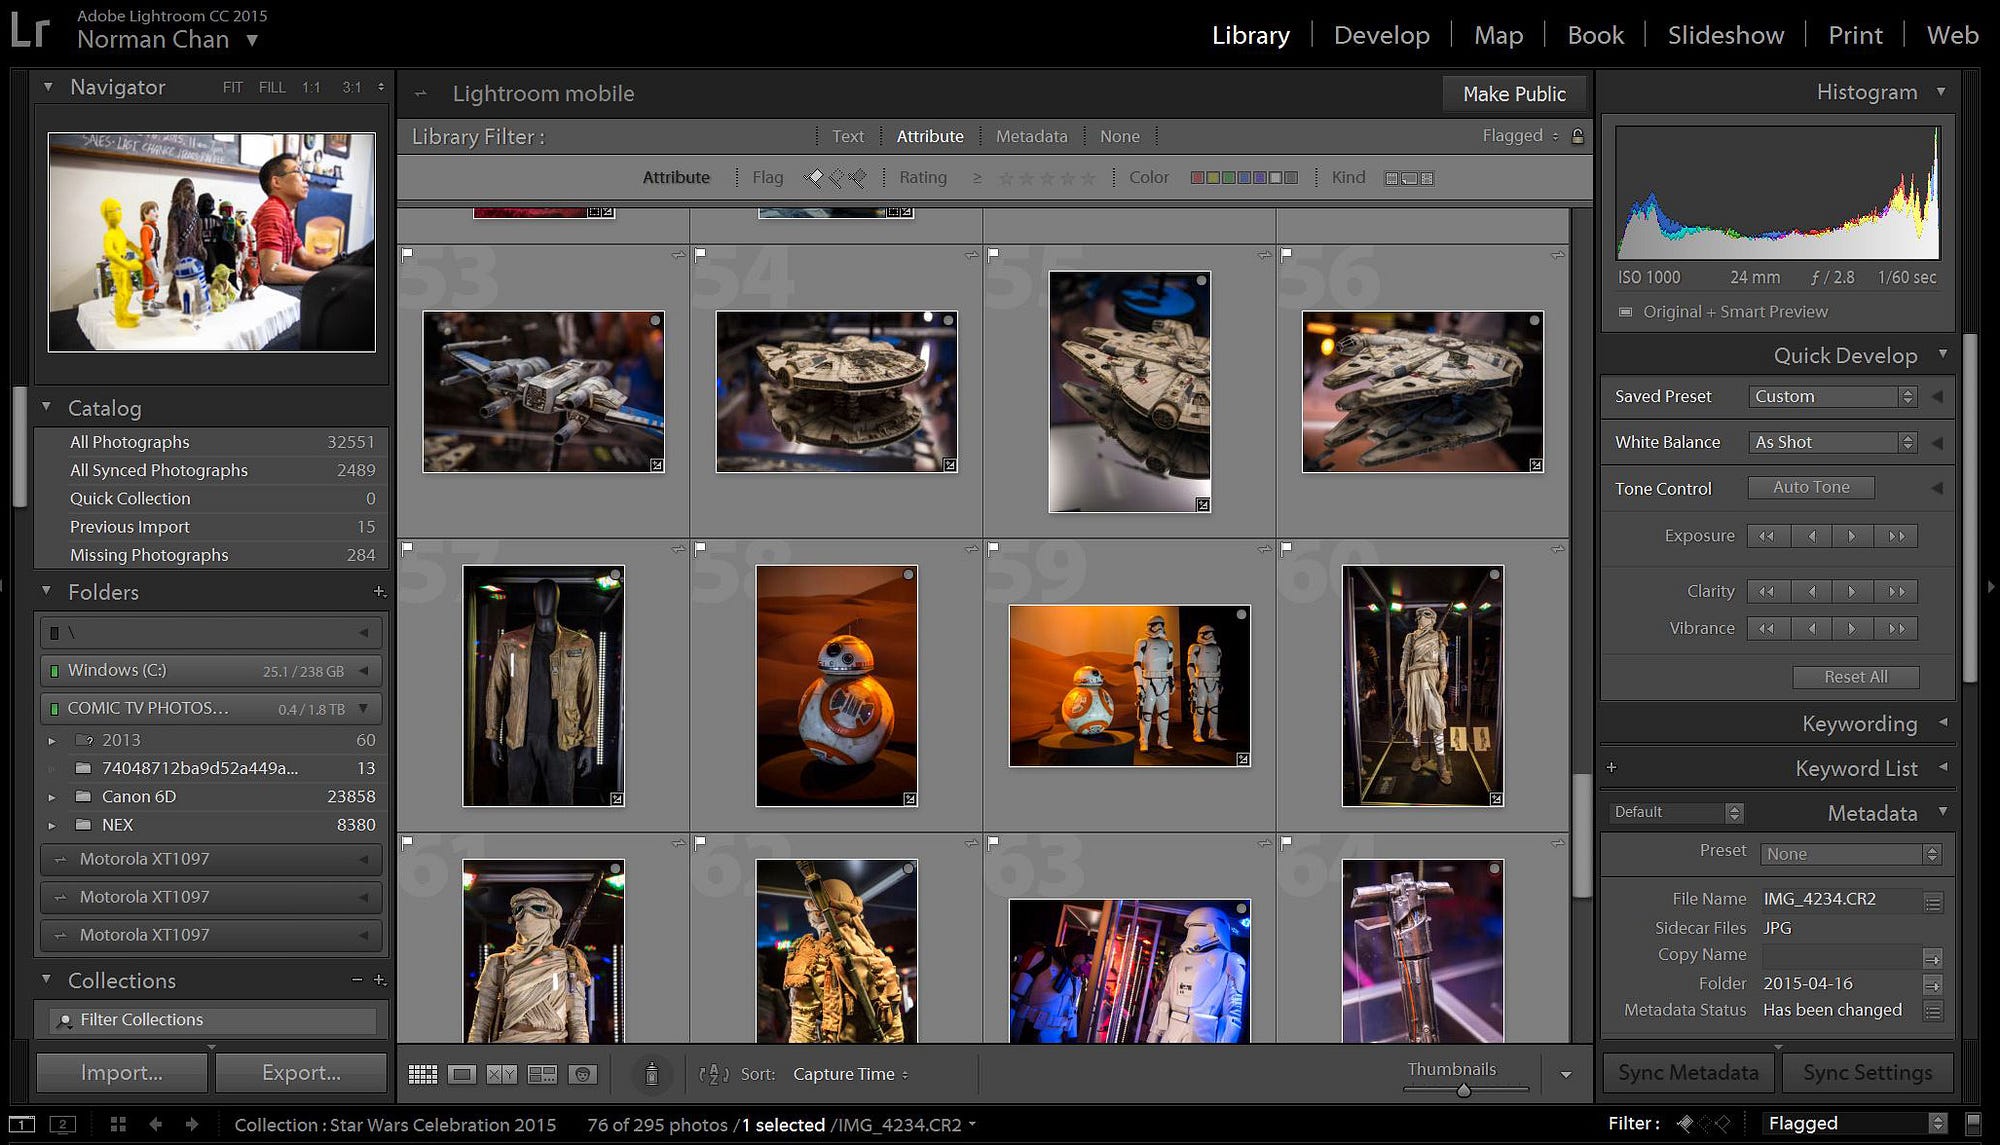Open Folder 2015-04-16 arrow action button
2000x1145 pixels.
point(1932,984)
